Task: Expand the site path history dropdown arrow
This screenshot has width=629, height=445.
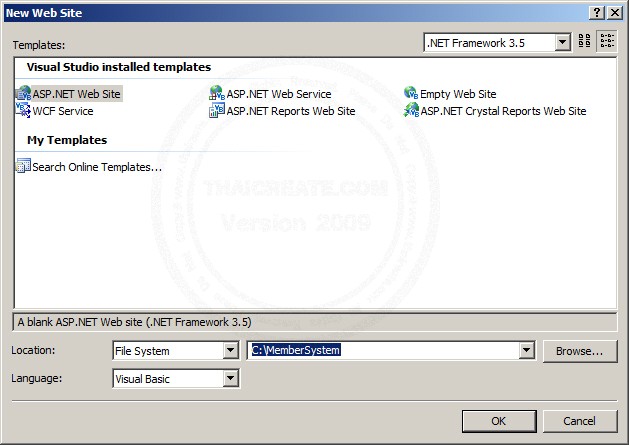Action: point(526,350)
